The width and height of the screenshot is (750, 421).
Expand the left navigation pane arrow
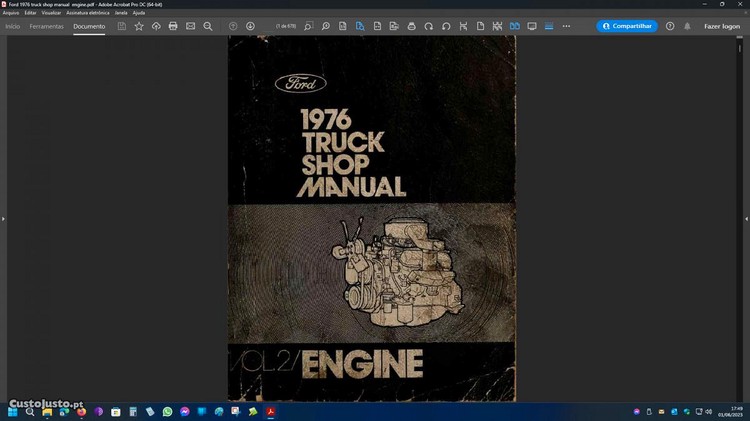coord(3,218)
